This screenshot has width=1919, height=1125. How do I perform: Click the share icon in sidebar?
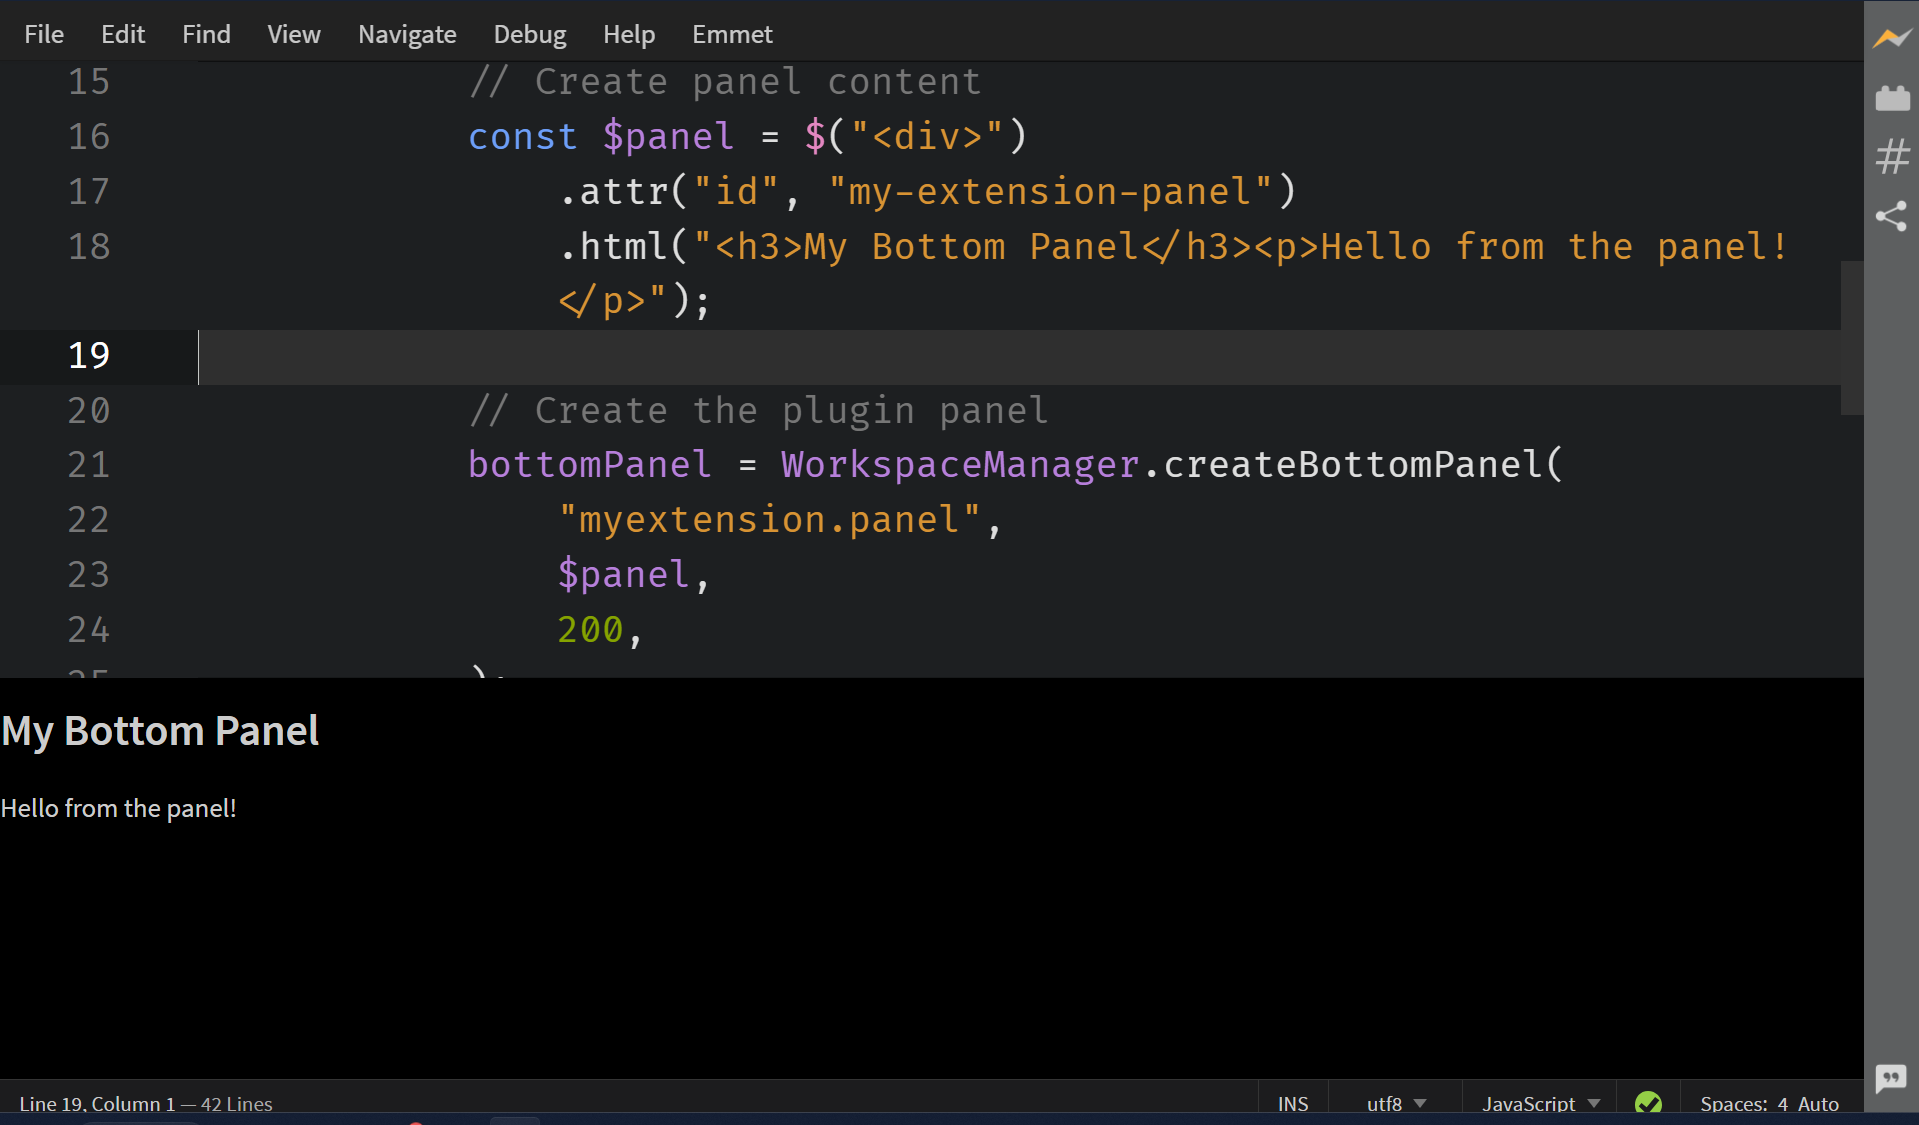pos(1891,216)
